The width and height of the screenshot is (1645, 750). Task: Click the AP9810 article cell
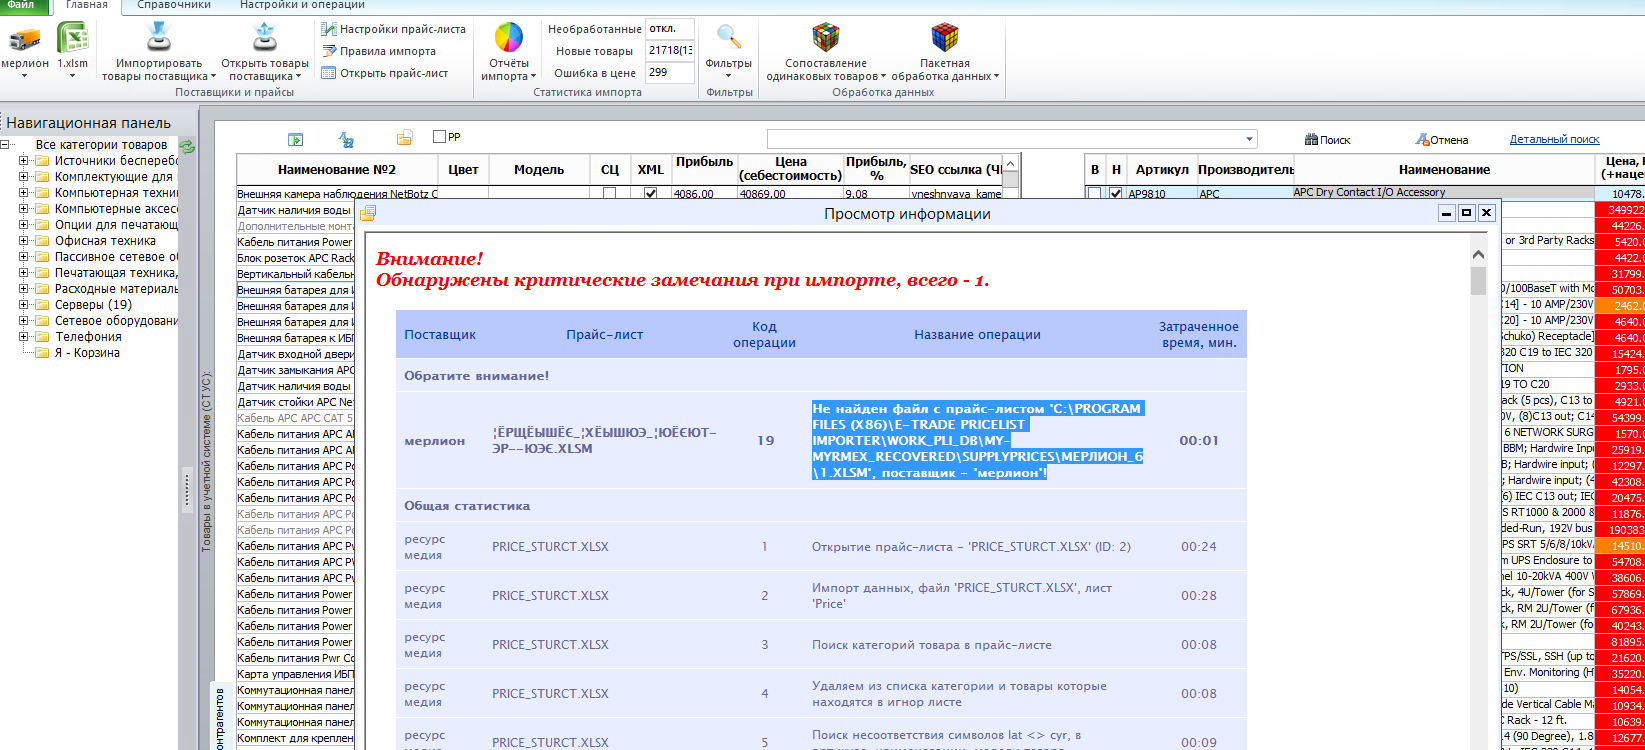point(1161,194)
